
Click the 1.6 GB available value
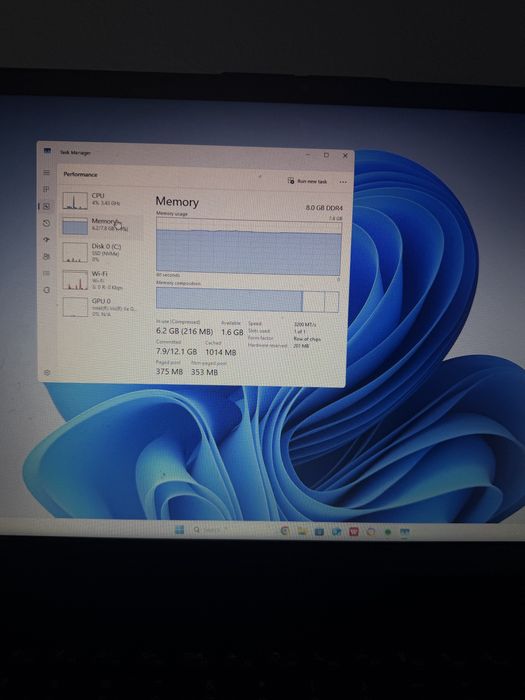233,332
